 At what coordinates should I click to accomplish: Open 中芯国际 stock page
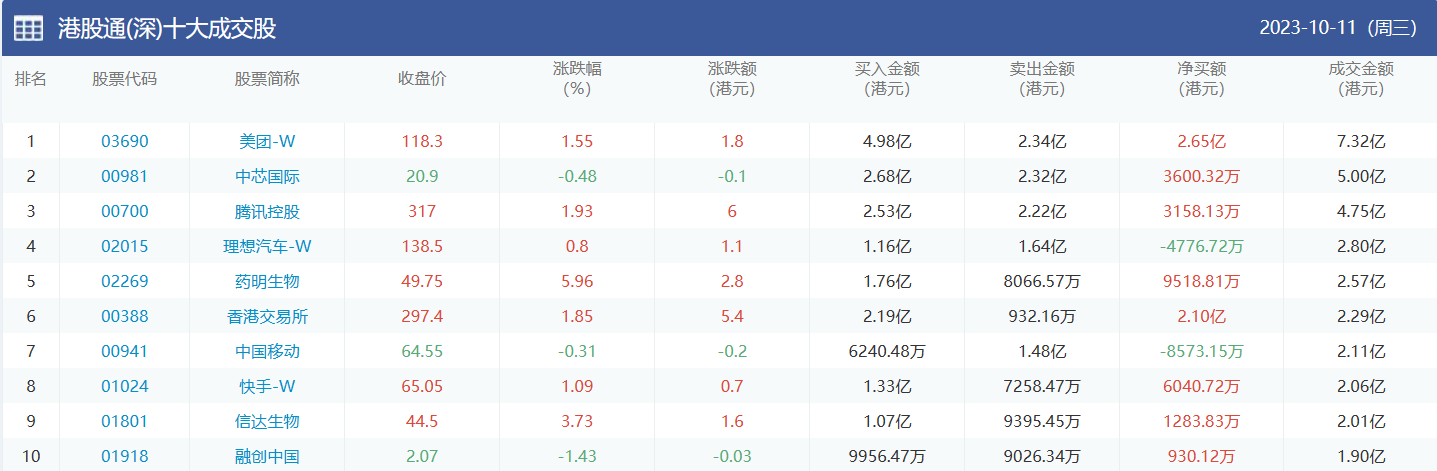(x=267, y=177)
